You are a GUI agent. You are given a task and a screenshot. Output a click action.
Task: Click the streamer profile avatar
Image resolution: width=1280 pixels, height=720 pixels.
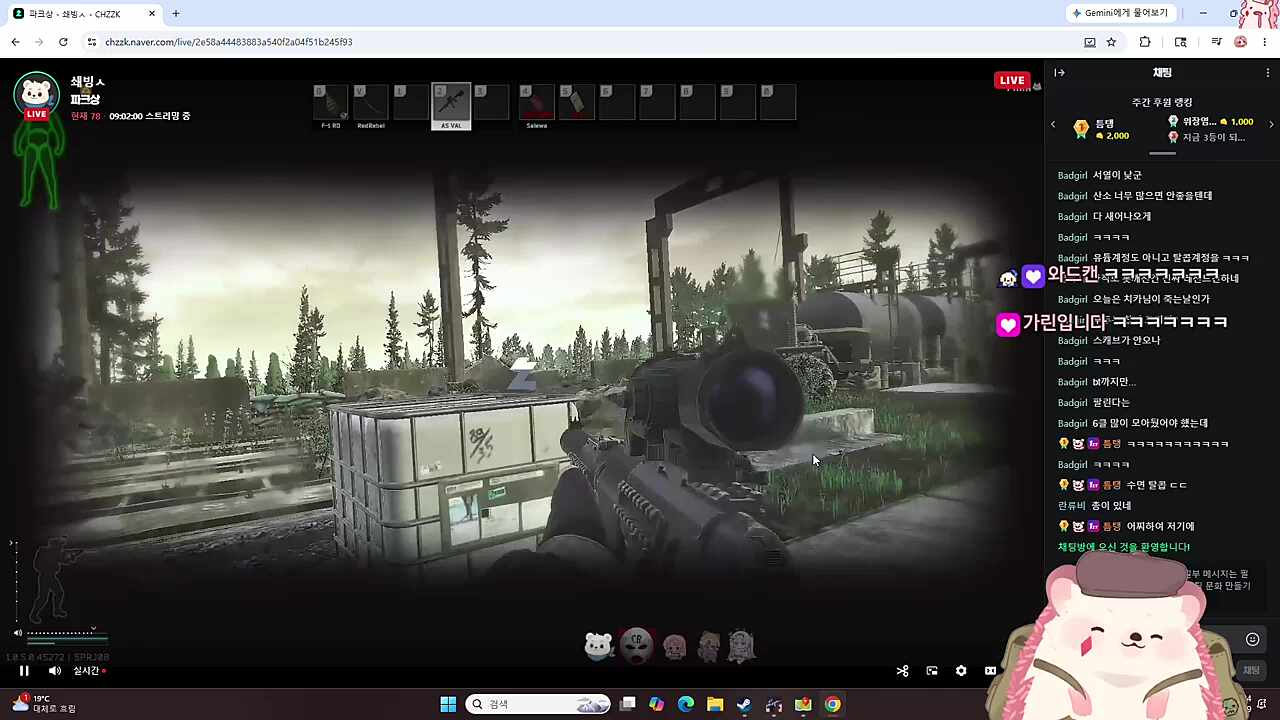point(36,95)
